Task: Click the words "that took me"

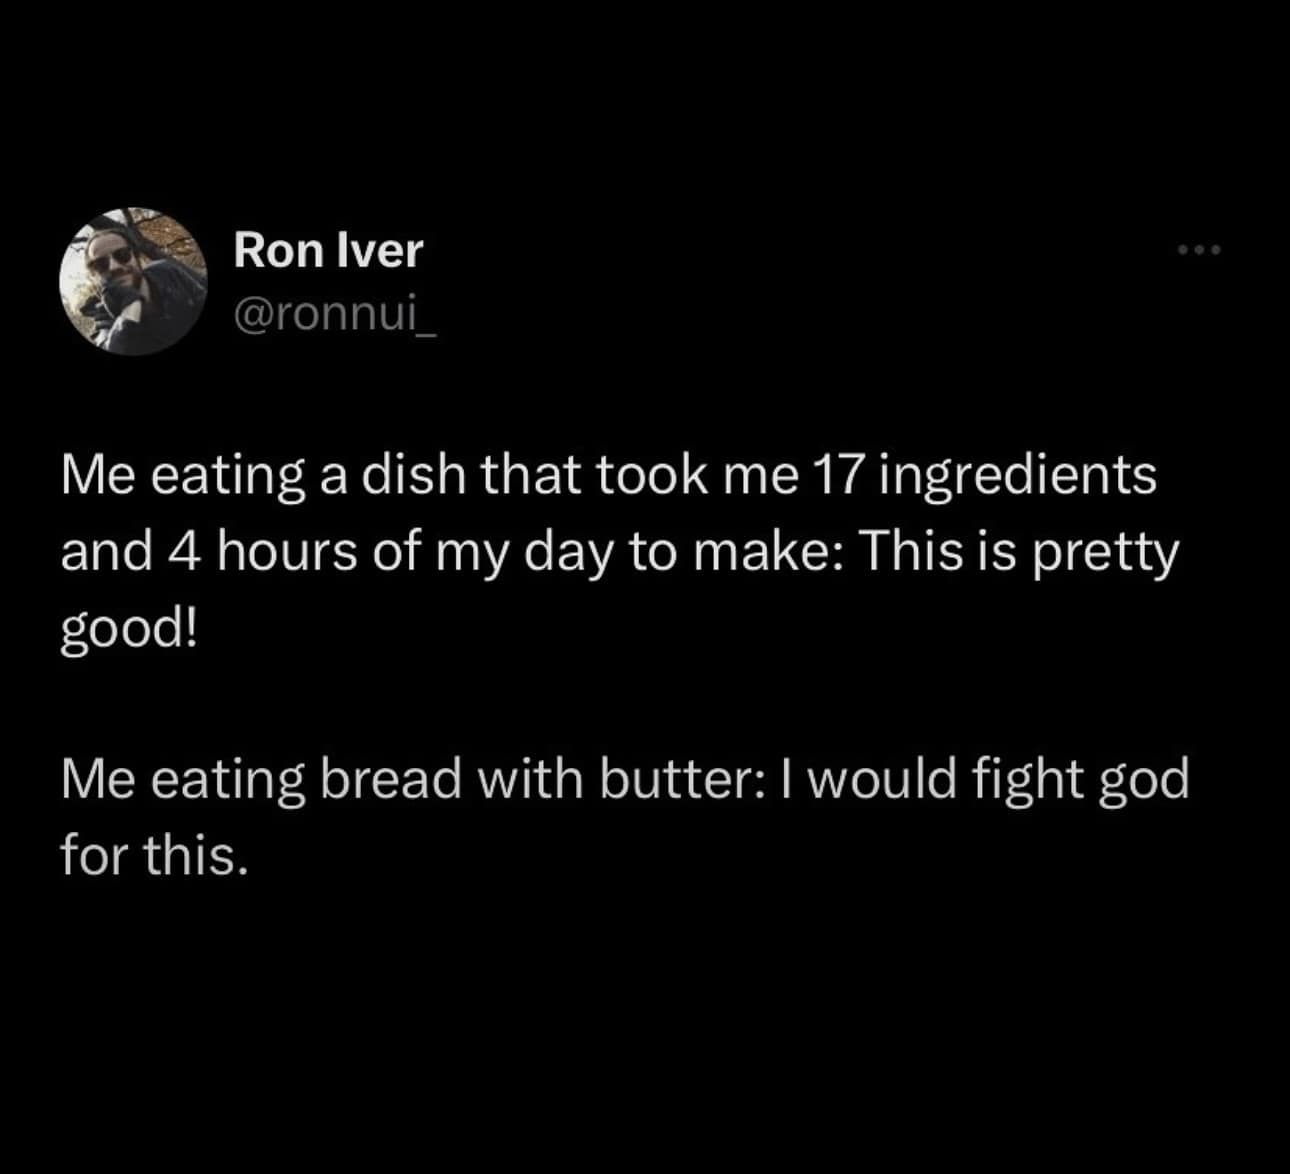Action: pos(640,475)
